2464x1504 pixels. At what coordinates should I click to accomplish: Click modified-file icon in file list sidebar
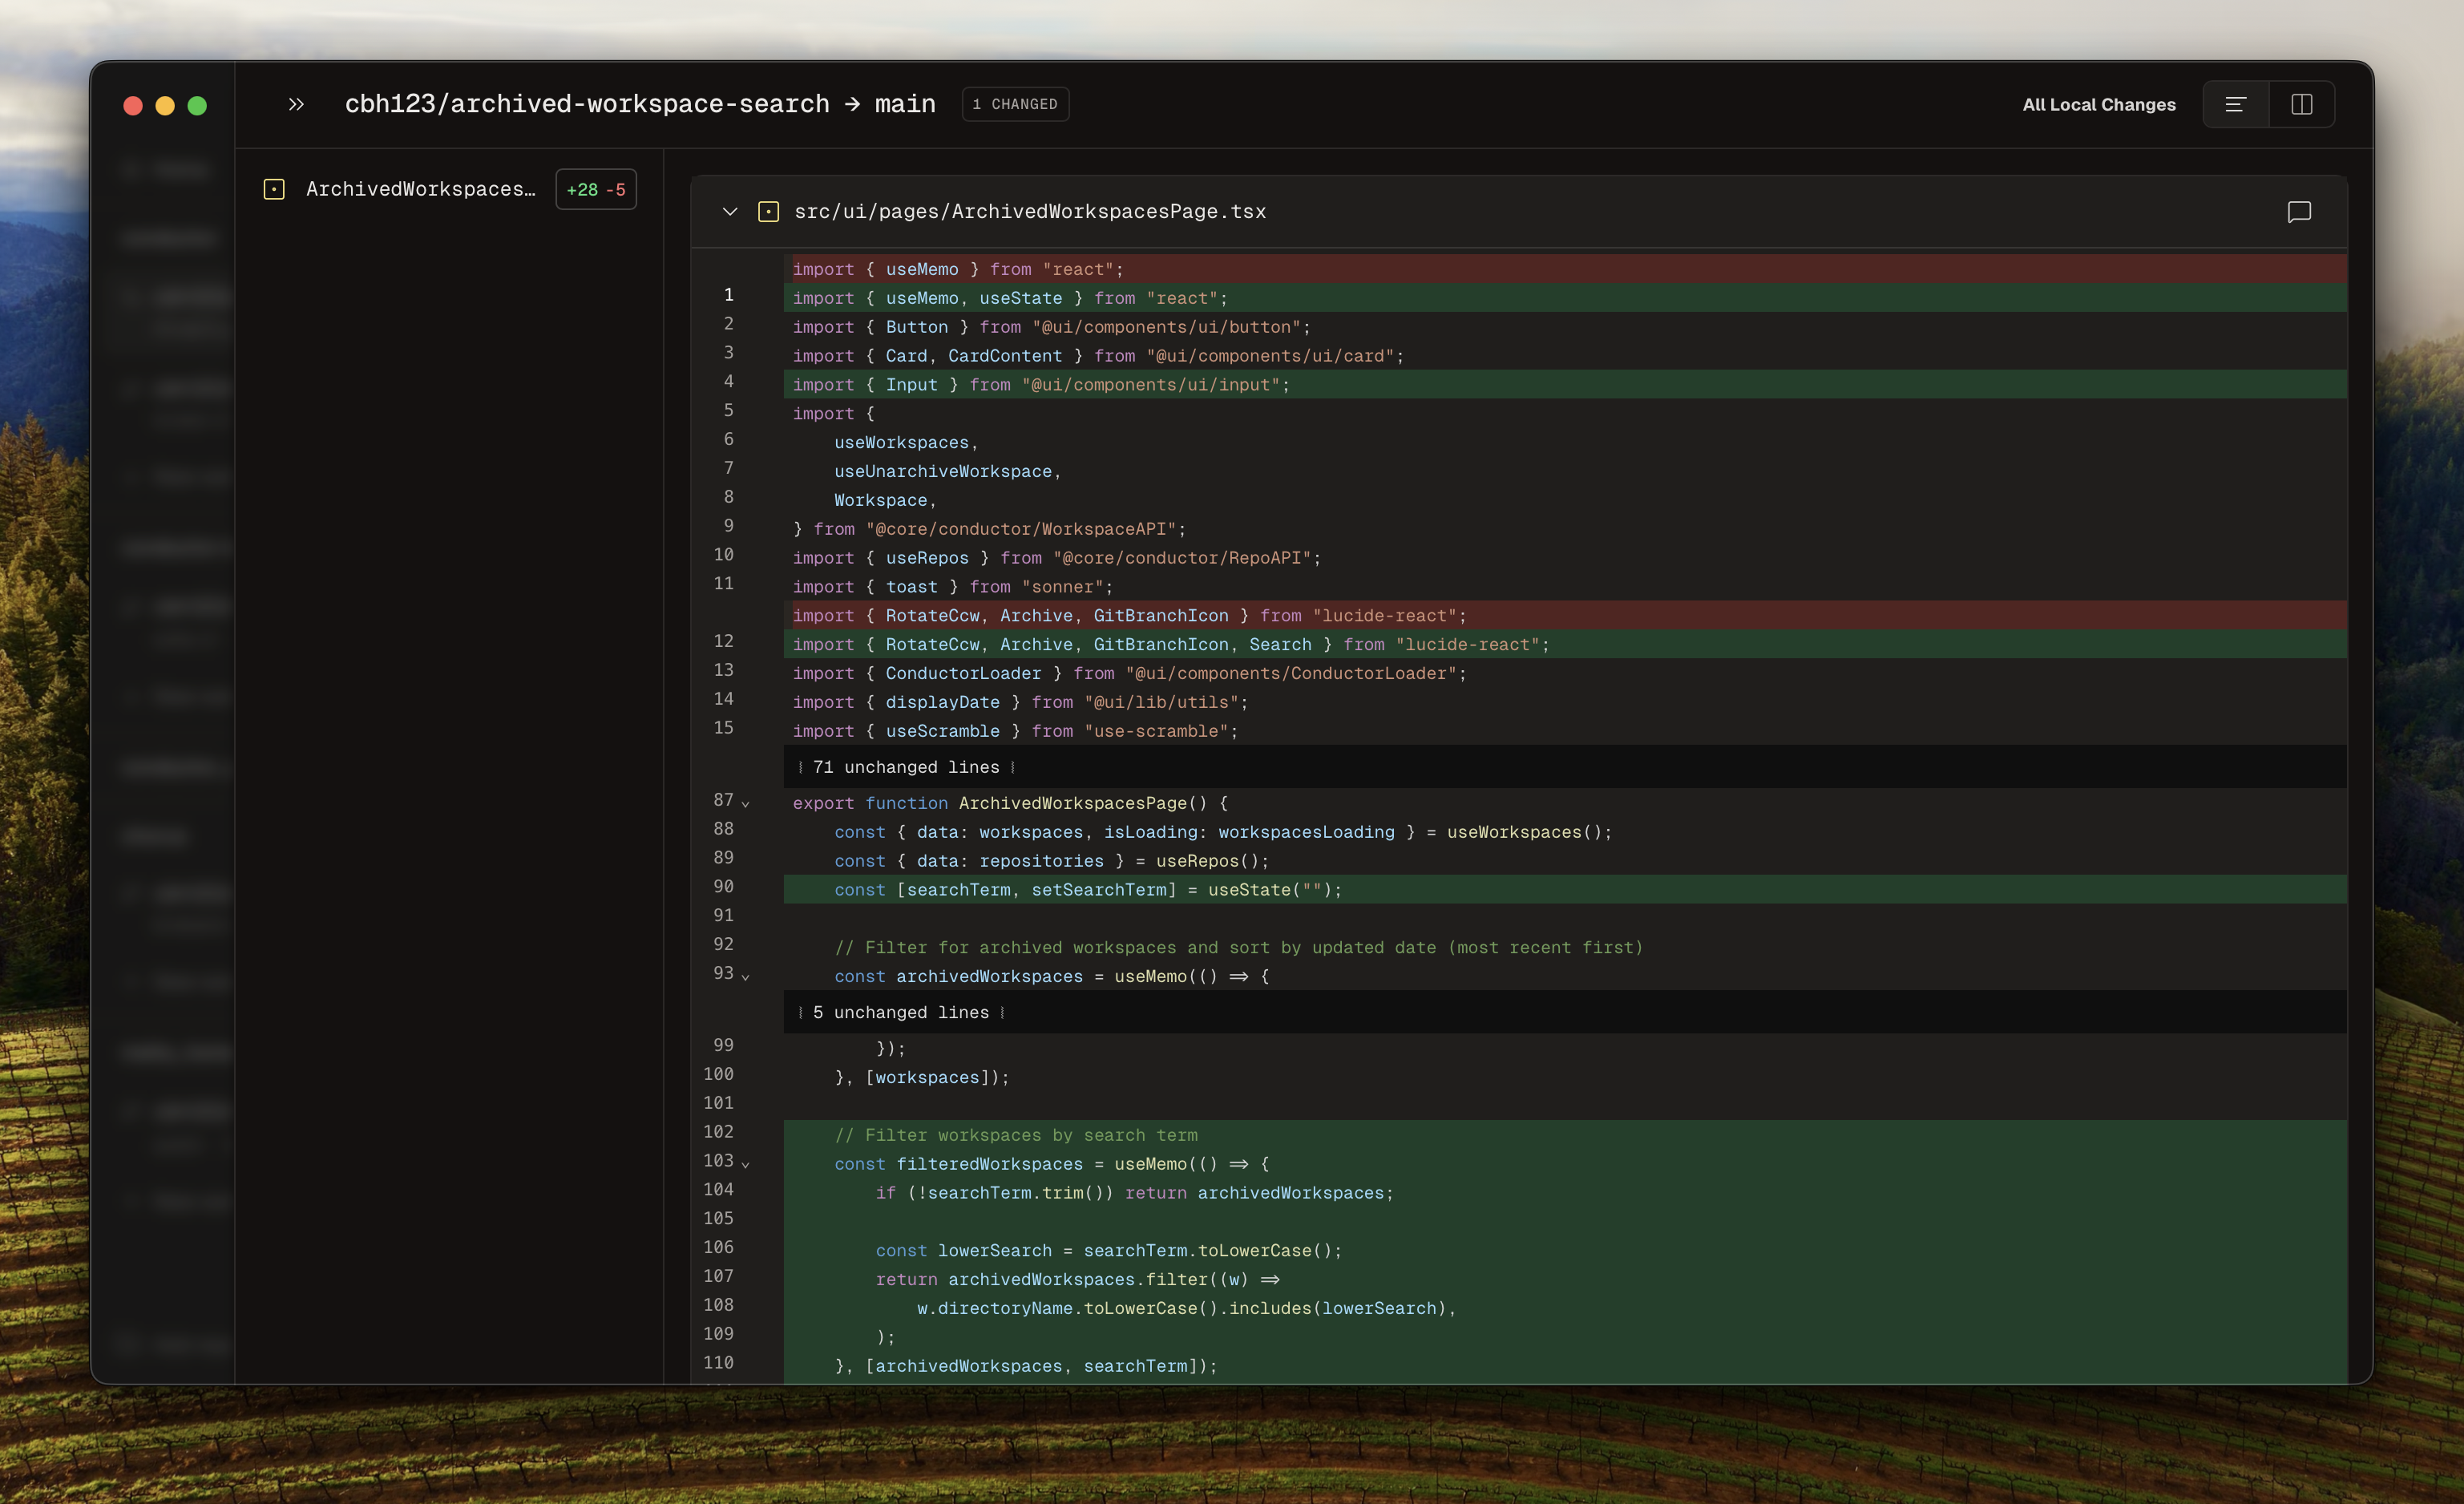point(274,189)
